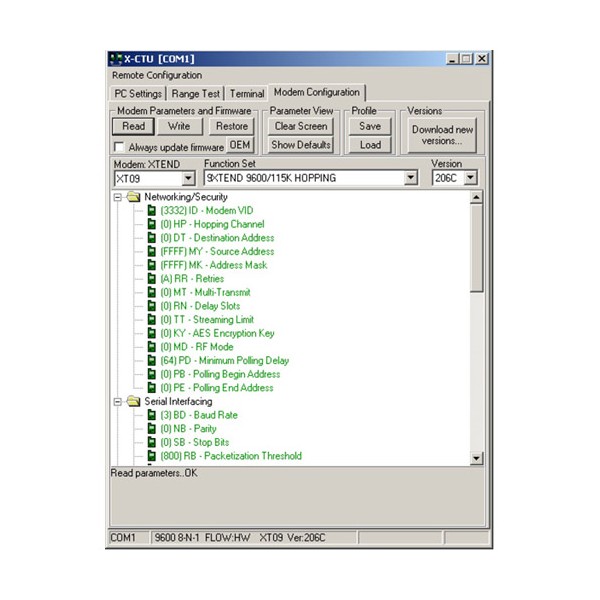Click the Write button

[179, 126]
